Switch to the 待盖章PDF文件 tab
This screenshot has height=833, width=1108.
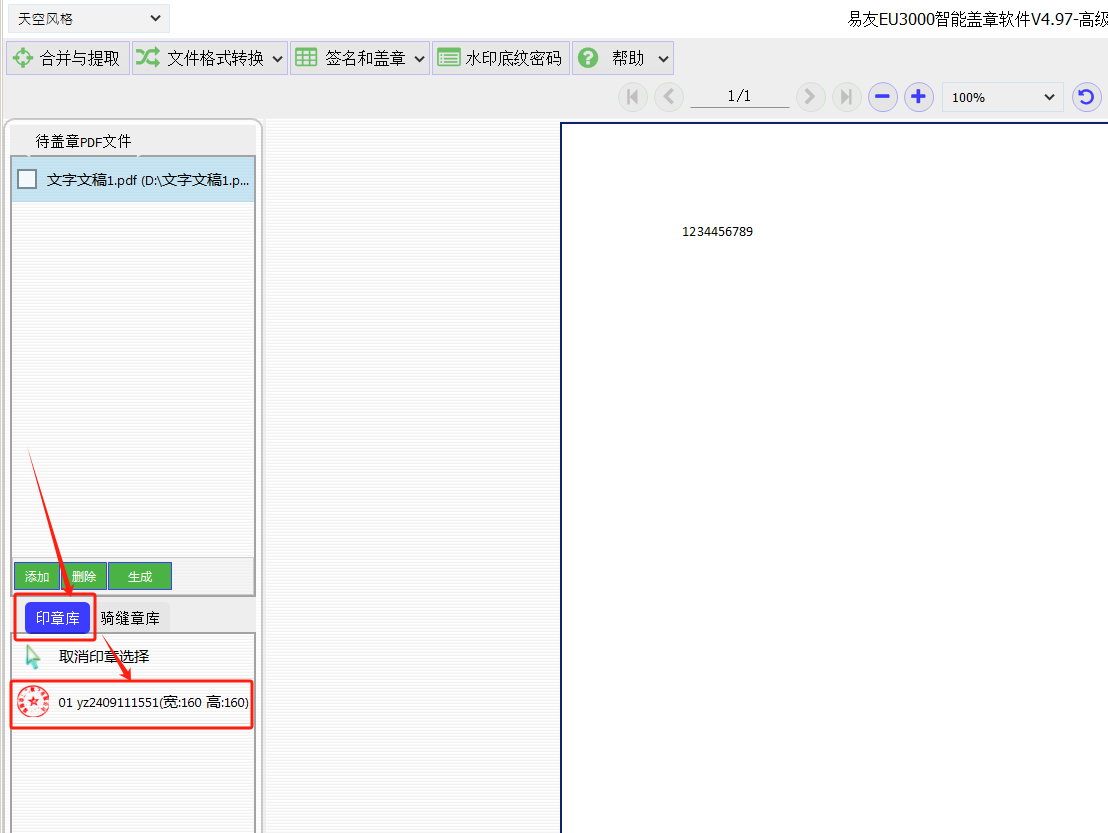tap(83, 141)
